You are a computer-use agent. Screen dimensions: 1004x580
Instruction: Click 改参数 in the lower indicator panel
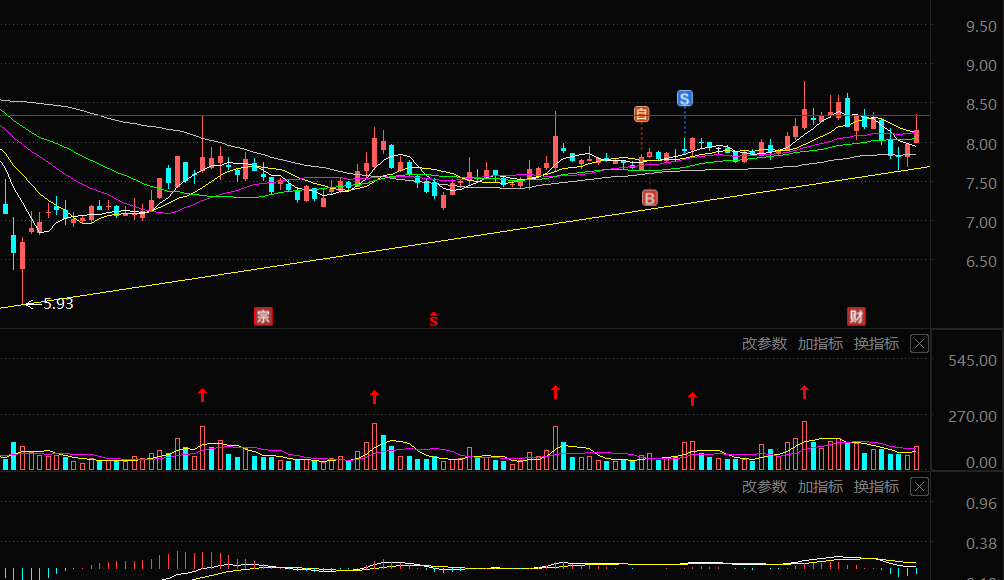click(765, 487)
